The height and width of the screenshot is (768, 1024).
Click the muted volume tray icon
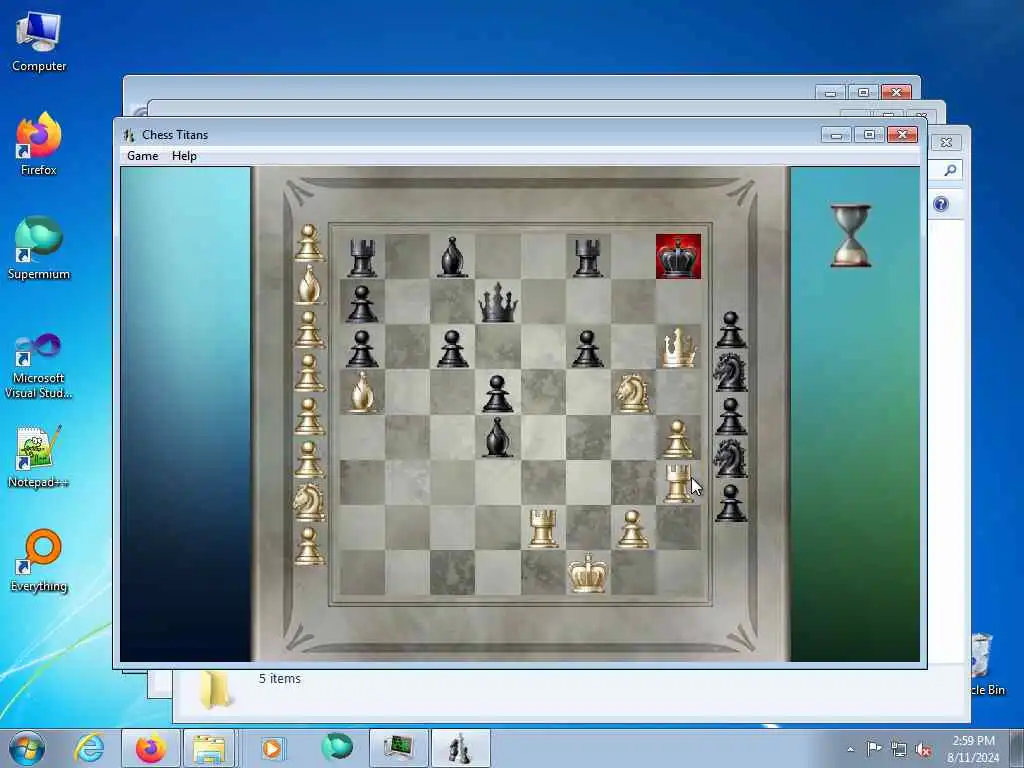coord(923,749)
